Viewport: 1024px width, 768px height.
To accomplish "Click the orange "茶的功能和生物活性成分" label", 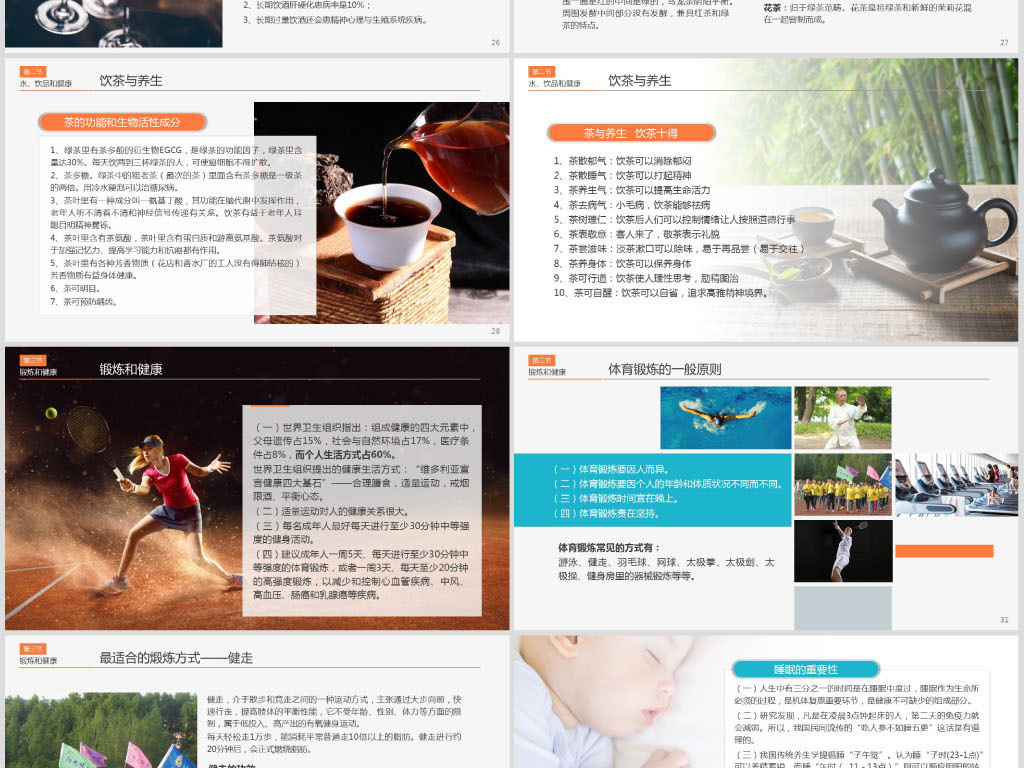I will [x=122, y=122].
